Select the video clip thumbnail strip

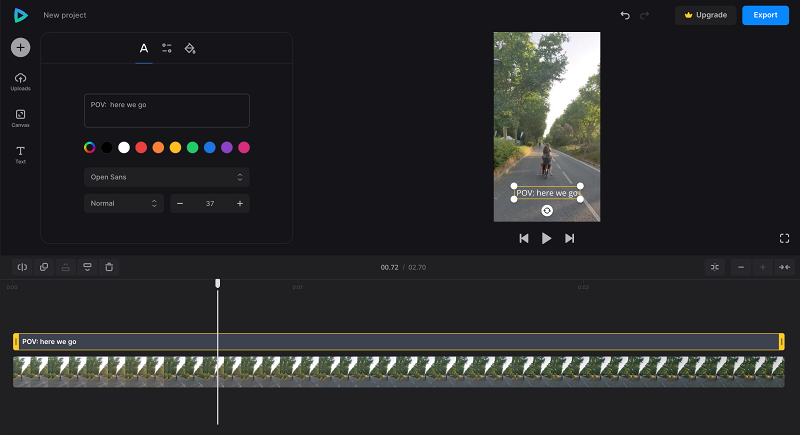click(x=399, y=372)
